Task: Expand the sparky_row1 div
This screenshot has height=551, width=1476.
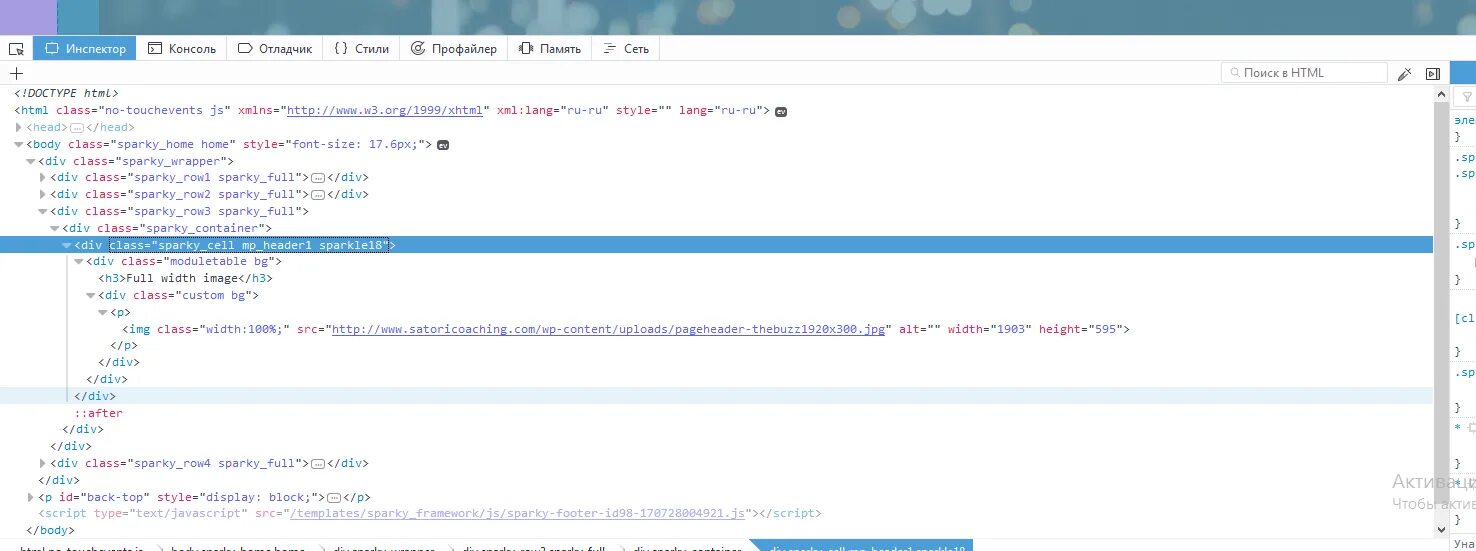Action: click(x=43, y=178)
